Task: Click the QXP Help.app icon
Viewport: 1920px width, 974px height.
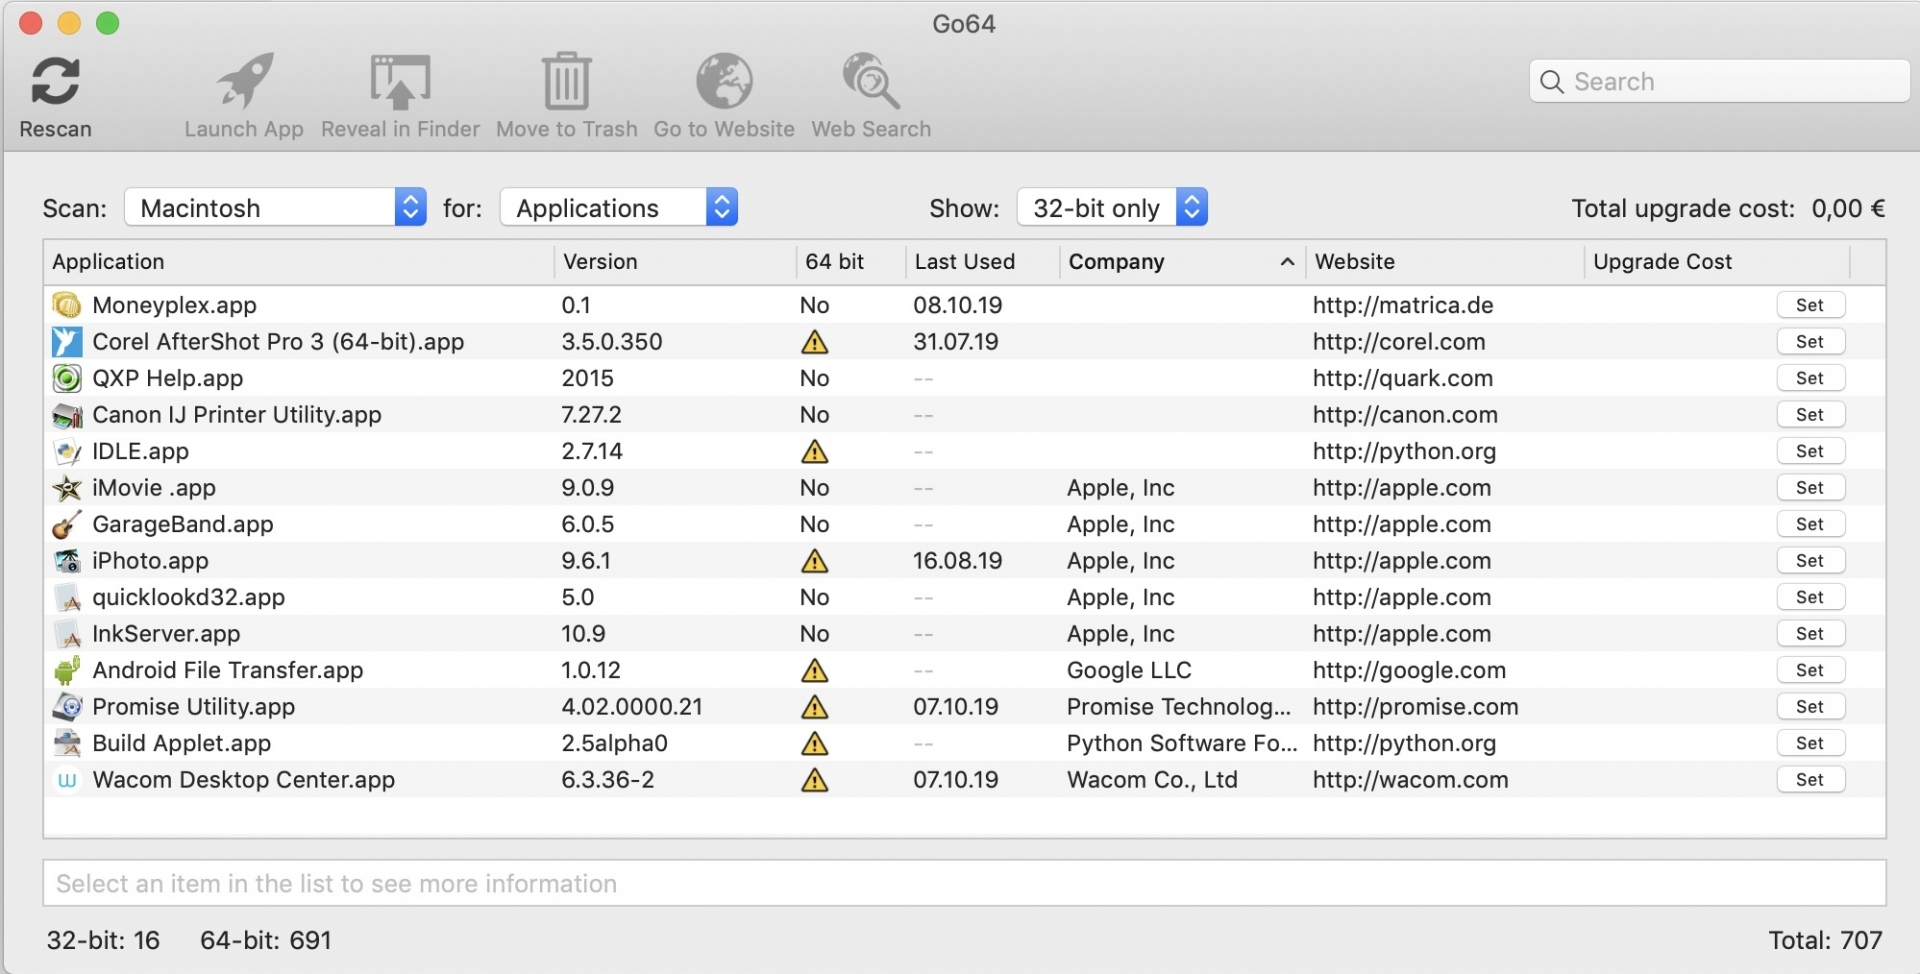Action: point(67,378)
